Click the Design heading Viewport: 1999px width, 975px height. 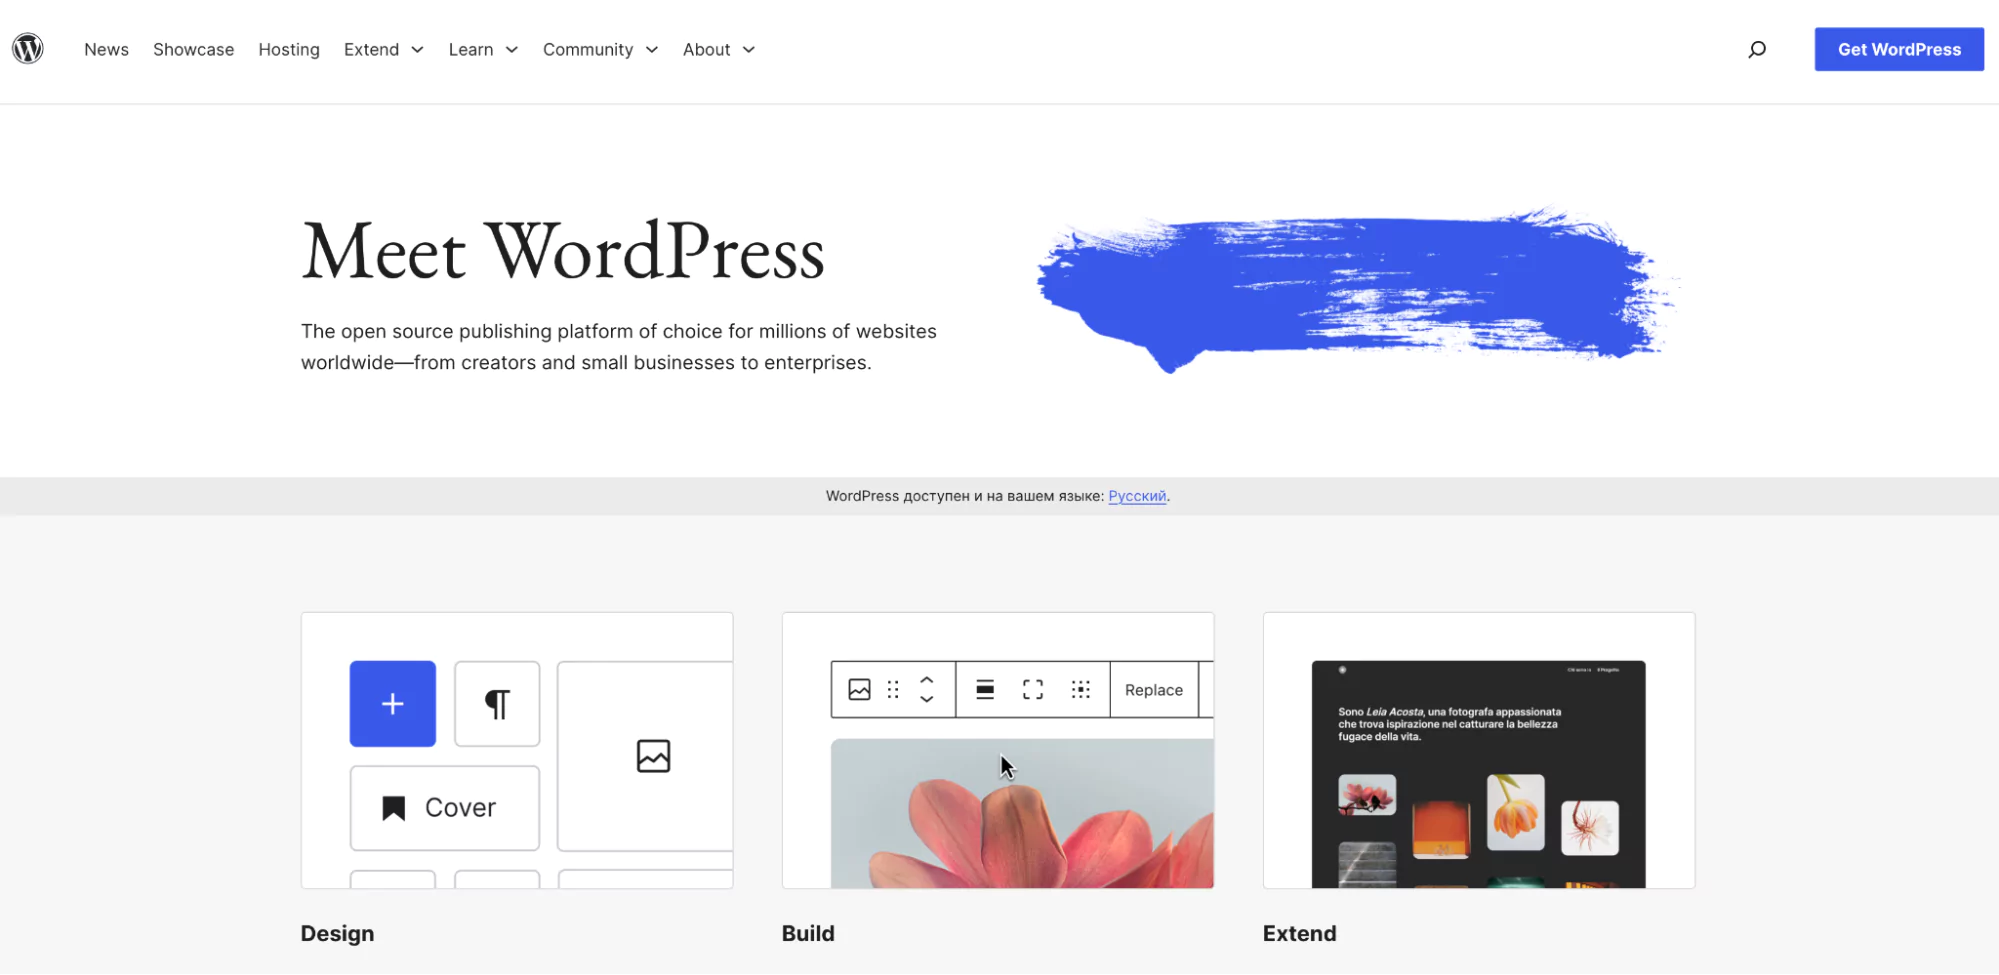337,933
